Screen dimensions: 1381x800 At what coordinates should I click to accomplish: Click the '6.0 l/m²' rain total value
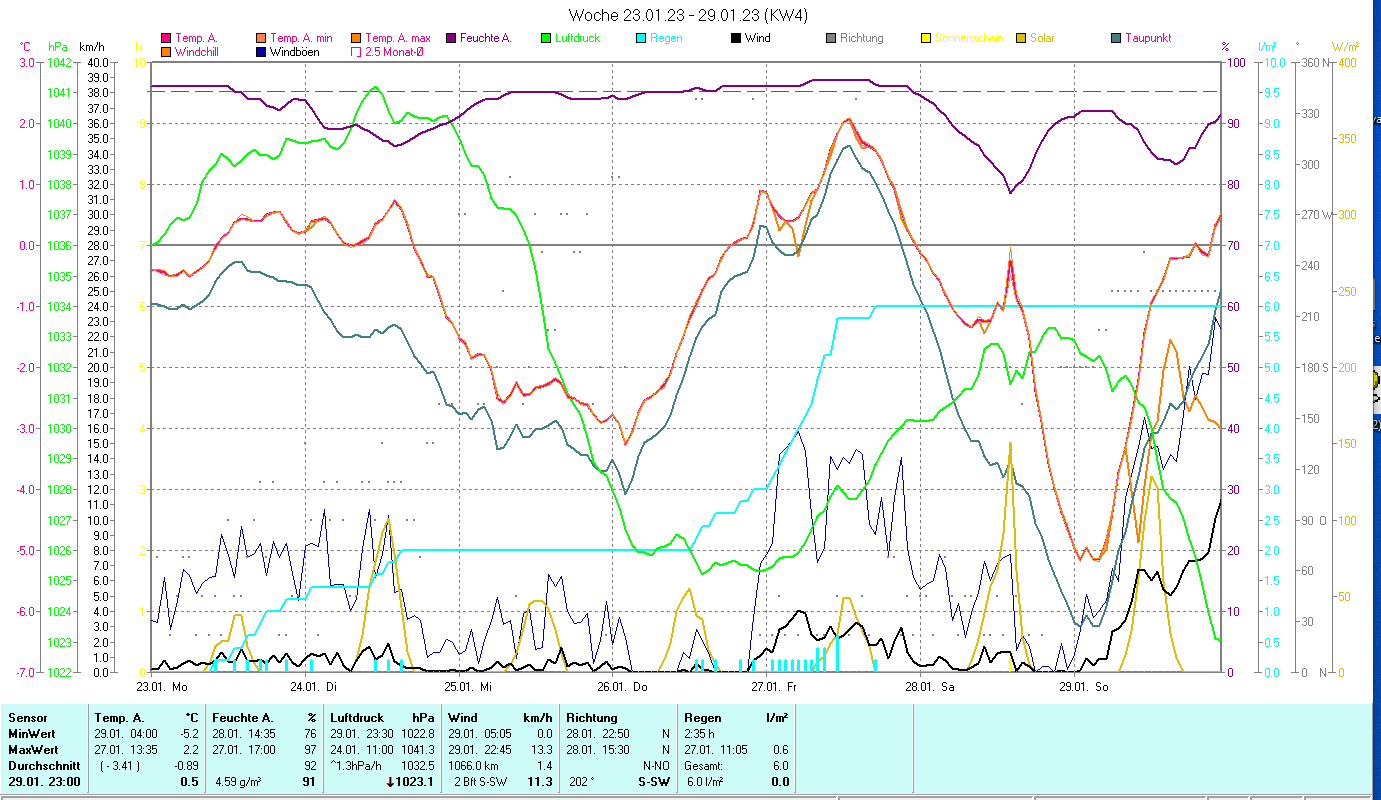[704, 782]
